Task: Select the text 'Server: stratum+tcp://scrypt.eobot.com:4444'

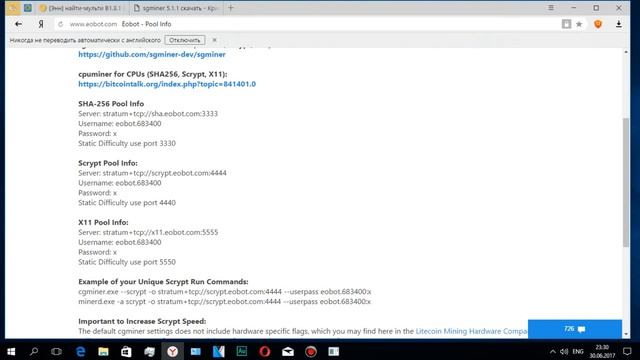Action: tap(152, 173)
